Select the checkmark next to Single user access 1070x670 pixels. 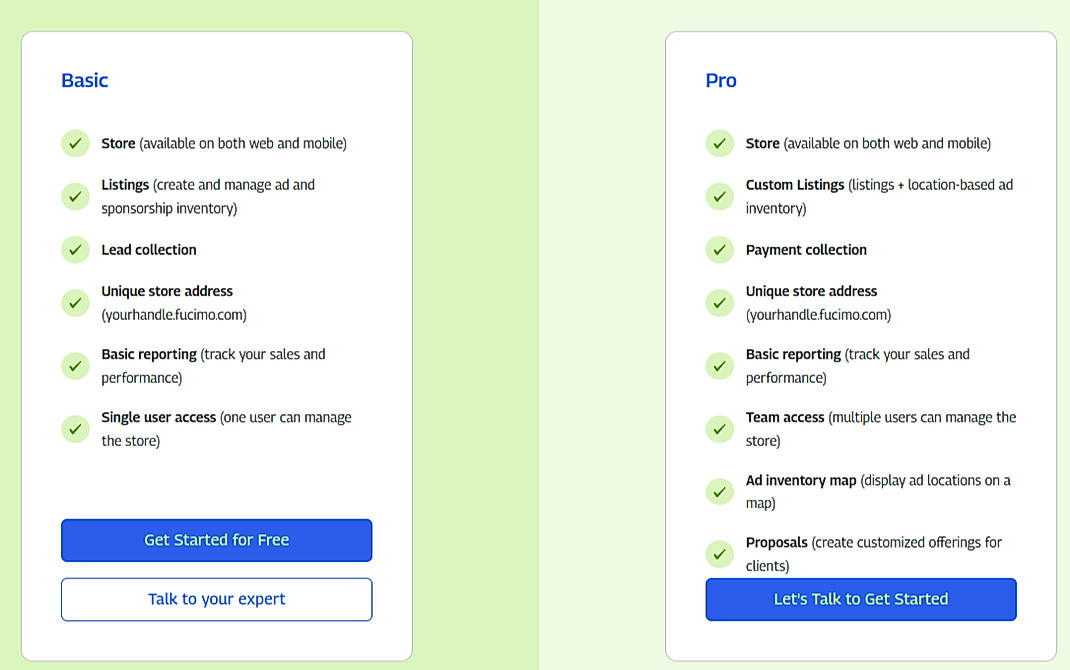pyautogui.click(x=75, y=428)
